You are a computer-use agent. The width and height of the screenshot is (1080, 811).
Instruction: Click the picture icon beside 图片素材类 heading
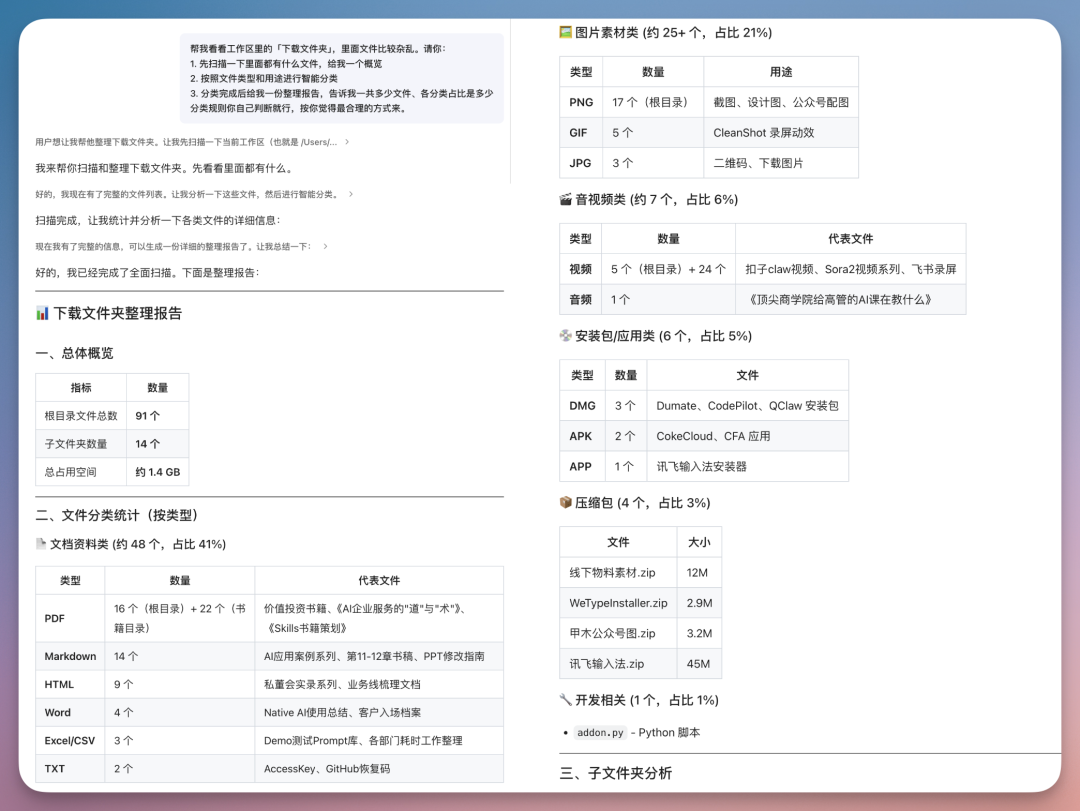566,32
